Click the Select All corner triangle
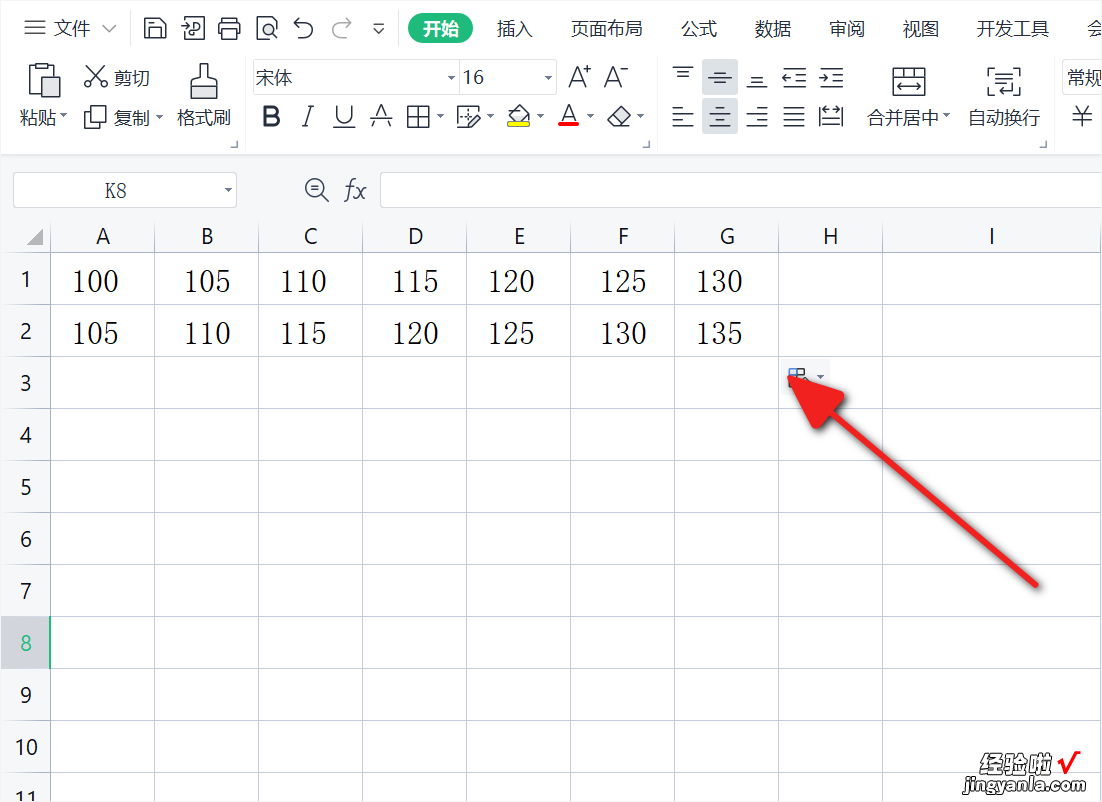Image resolution: width=1102 pixels, height=802 pixels. [x=34, y=237]
